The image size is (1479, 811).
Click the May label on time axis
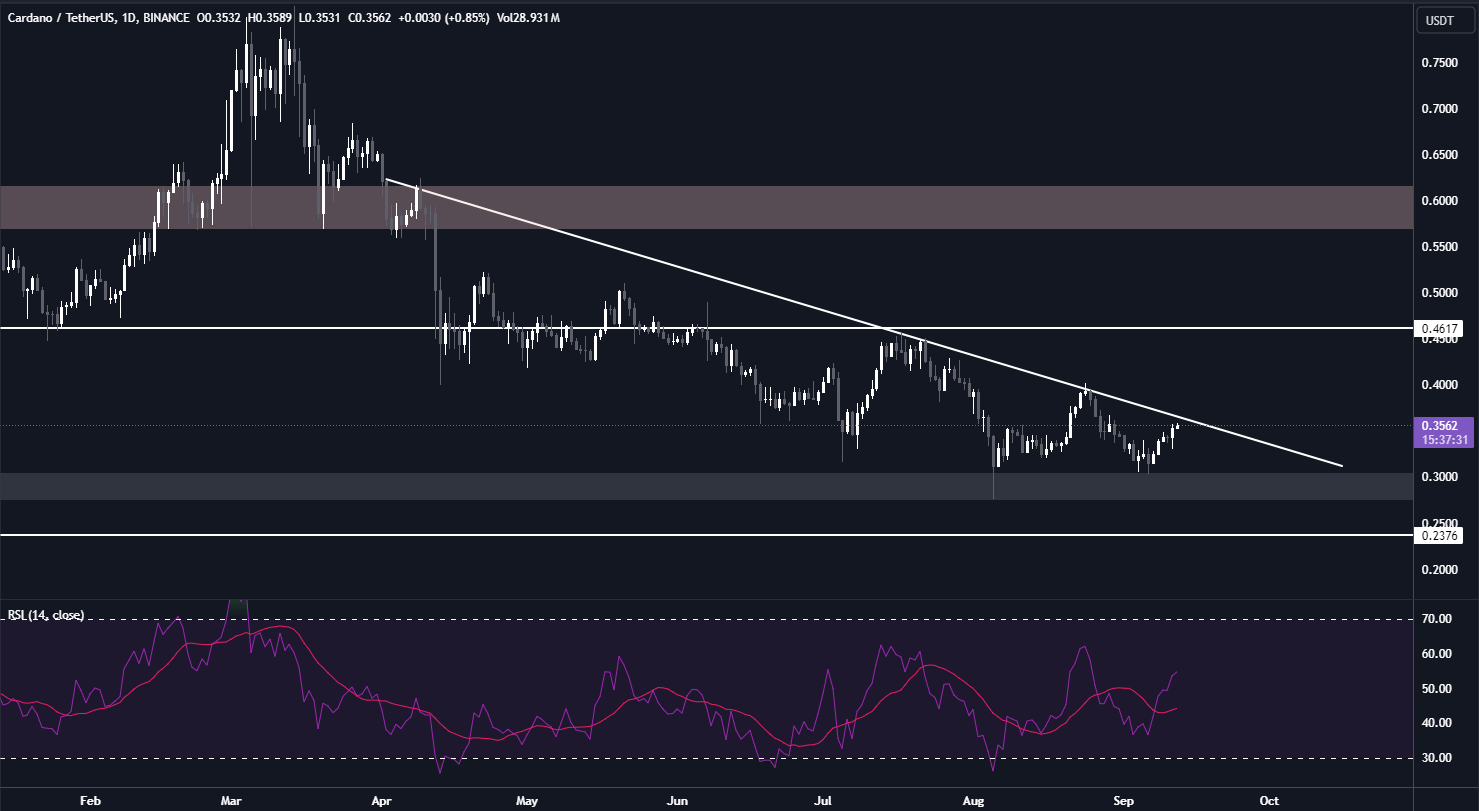[527, 800]
